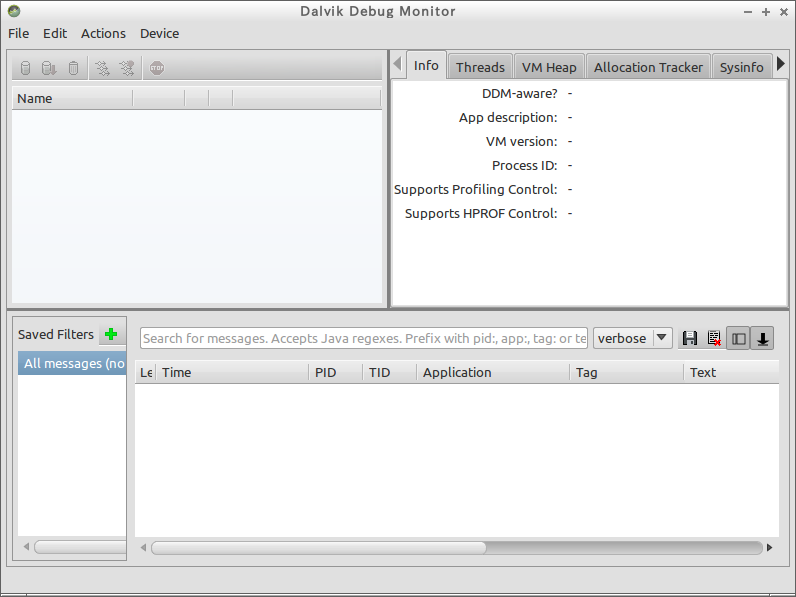This screenshot has height=597, width=796.
Task: Click left arrow of filters scrollbar
Action: pos(26,547)
